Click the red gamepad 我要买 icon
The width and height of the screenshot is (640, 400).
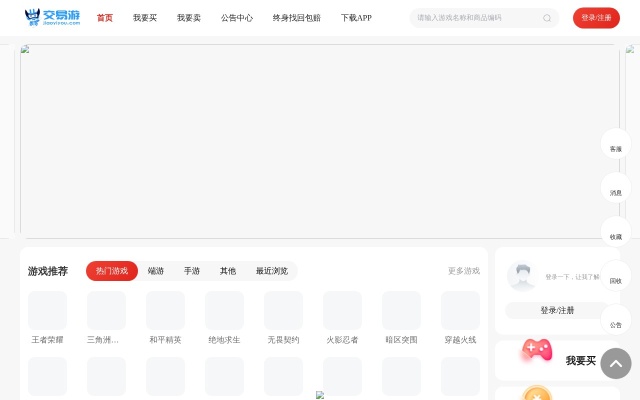[537, 351]
